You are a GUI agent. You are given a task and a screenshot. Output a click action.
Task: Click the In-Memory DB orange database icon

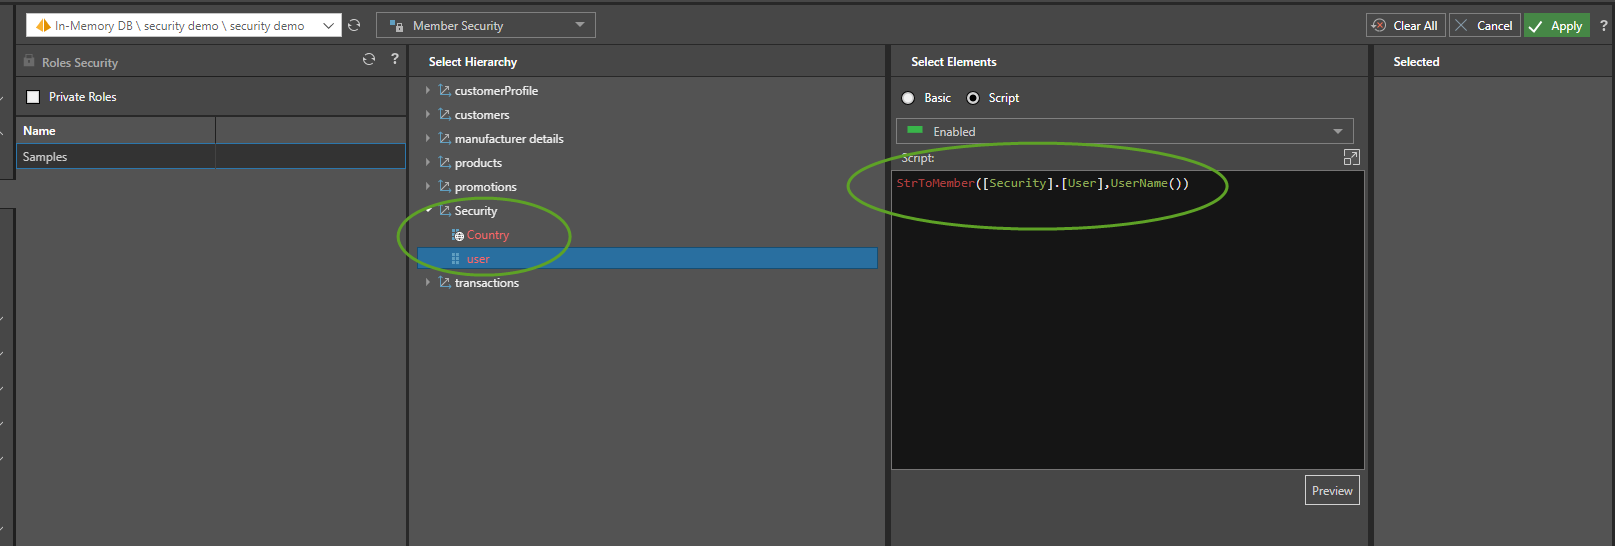[43, 25]
